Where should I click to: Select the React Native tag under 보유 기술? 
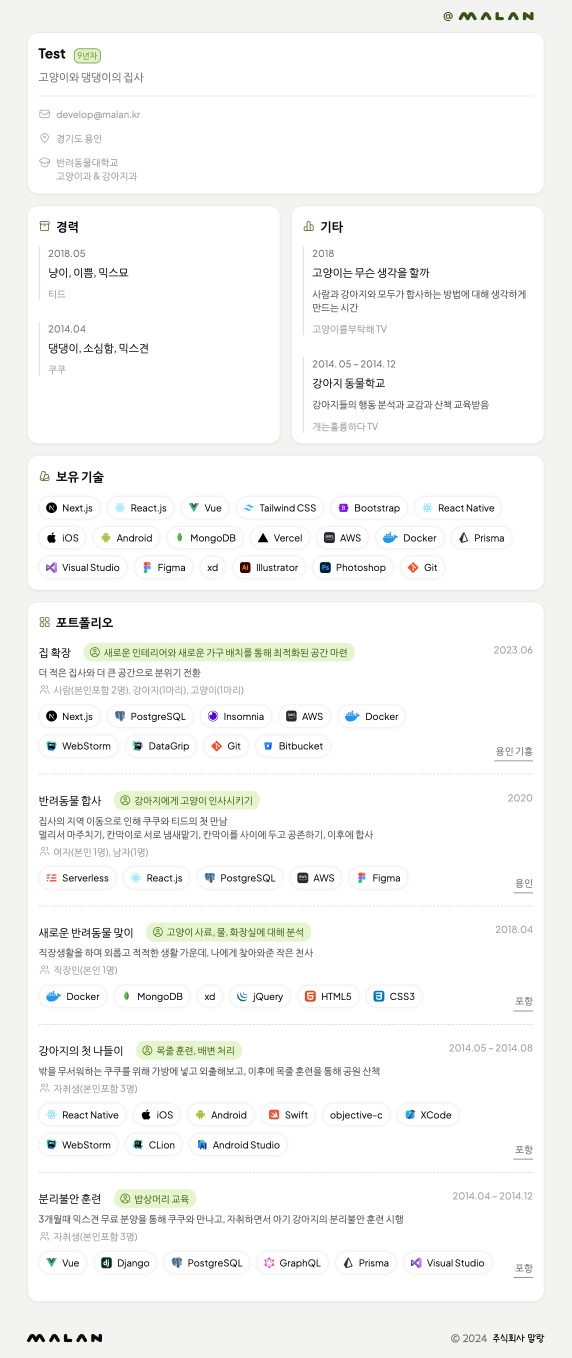(x=457, y=508)
